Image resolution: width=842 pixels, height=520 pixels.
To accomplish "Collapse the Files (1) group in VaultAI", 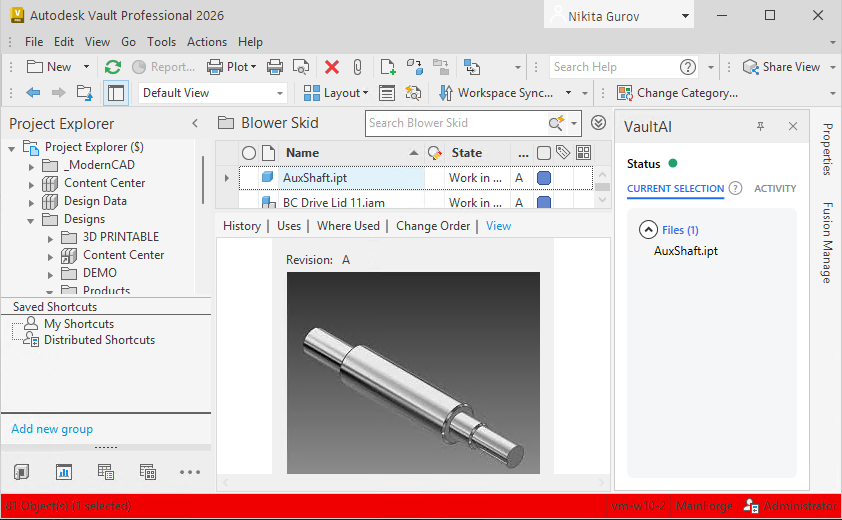I will [648, 230].
